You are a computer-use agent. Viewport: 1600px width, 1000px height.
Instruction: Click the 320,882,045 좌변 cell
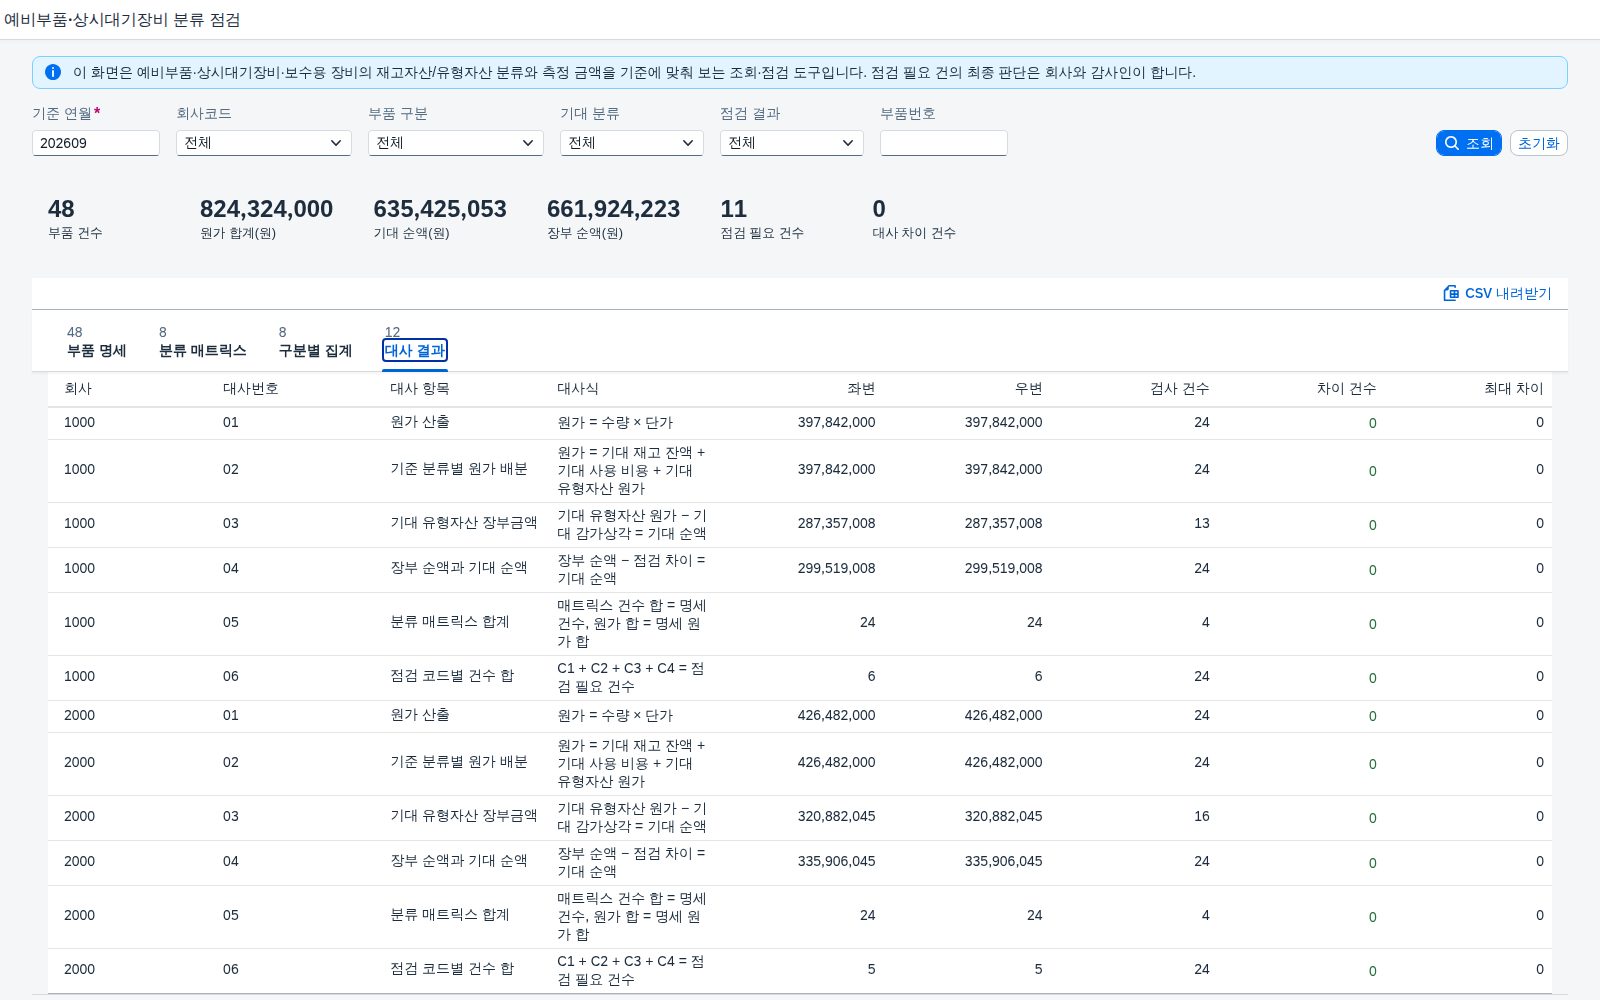836,816
